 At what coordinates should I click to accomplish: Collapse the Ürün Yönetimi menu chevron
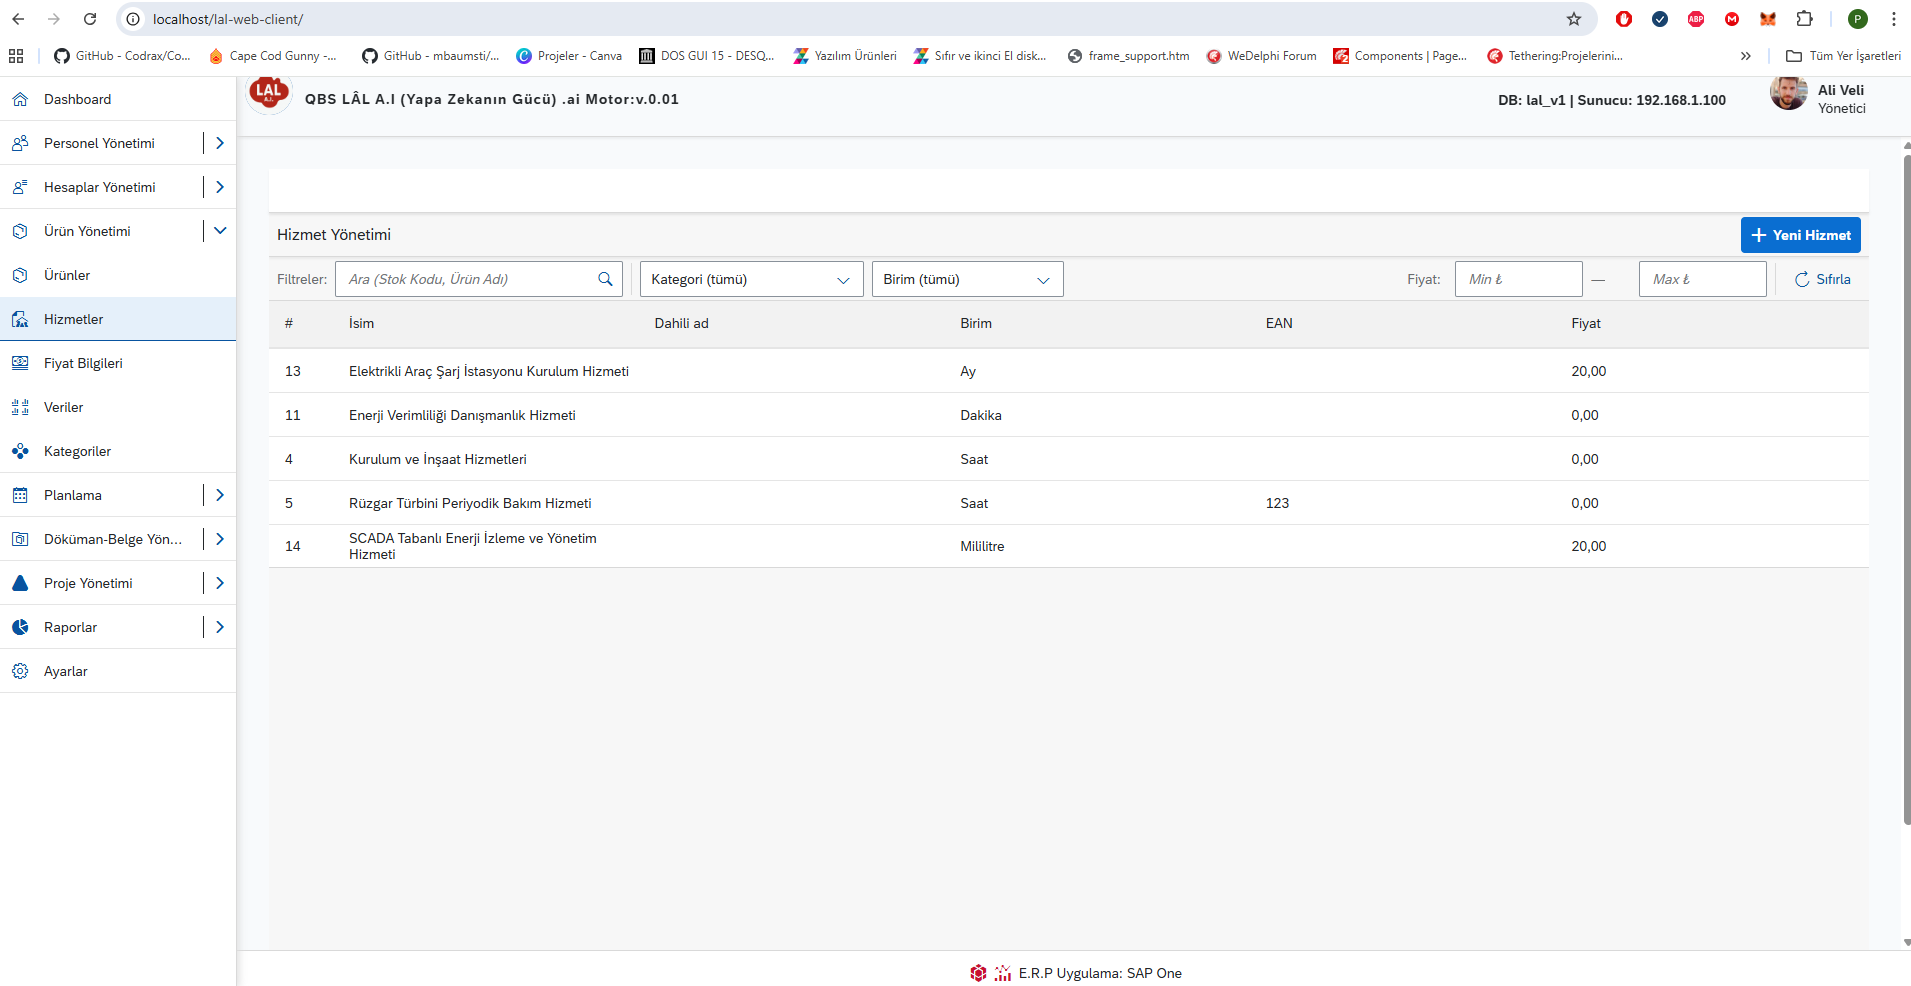coord(220,231)
